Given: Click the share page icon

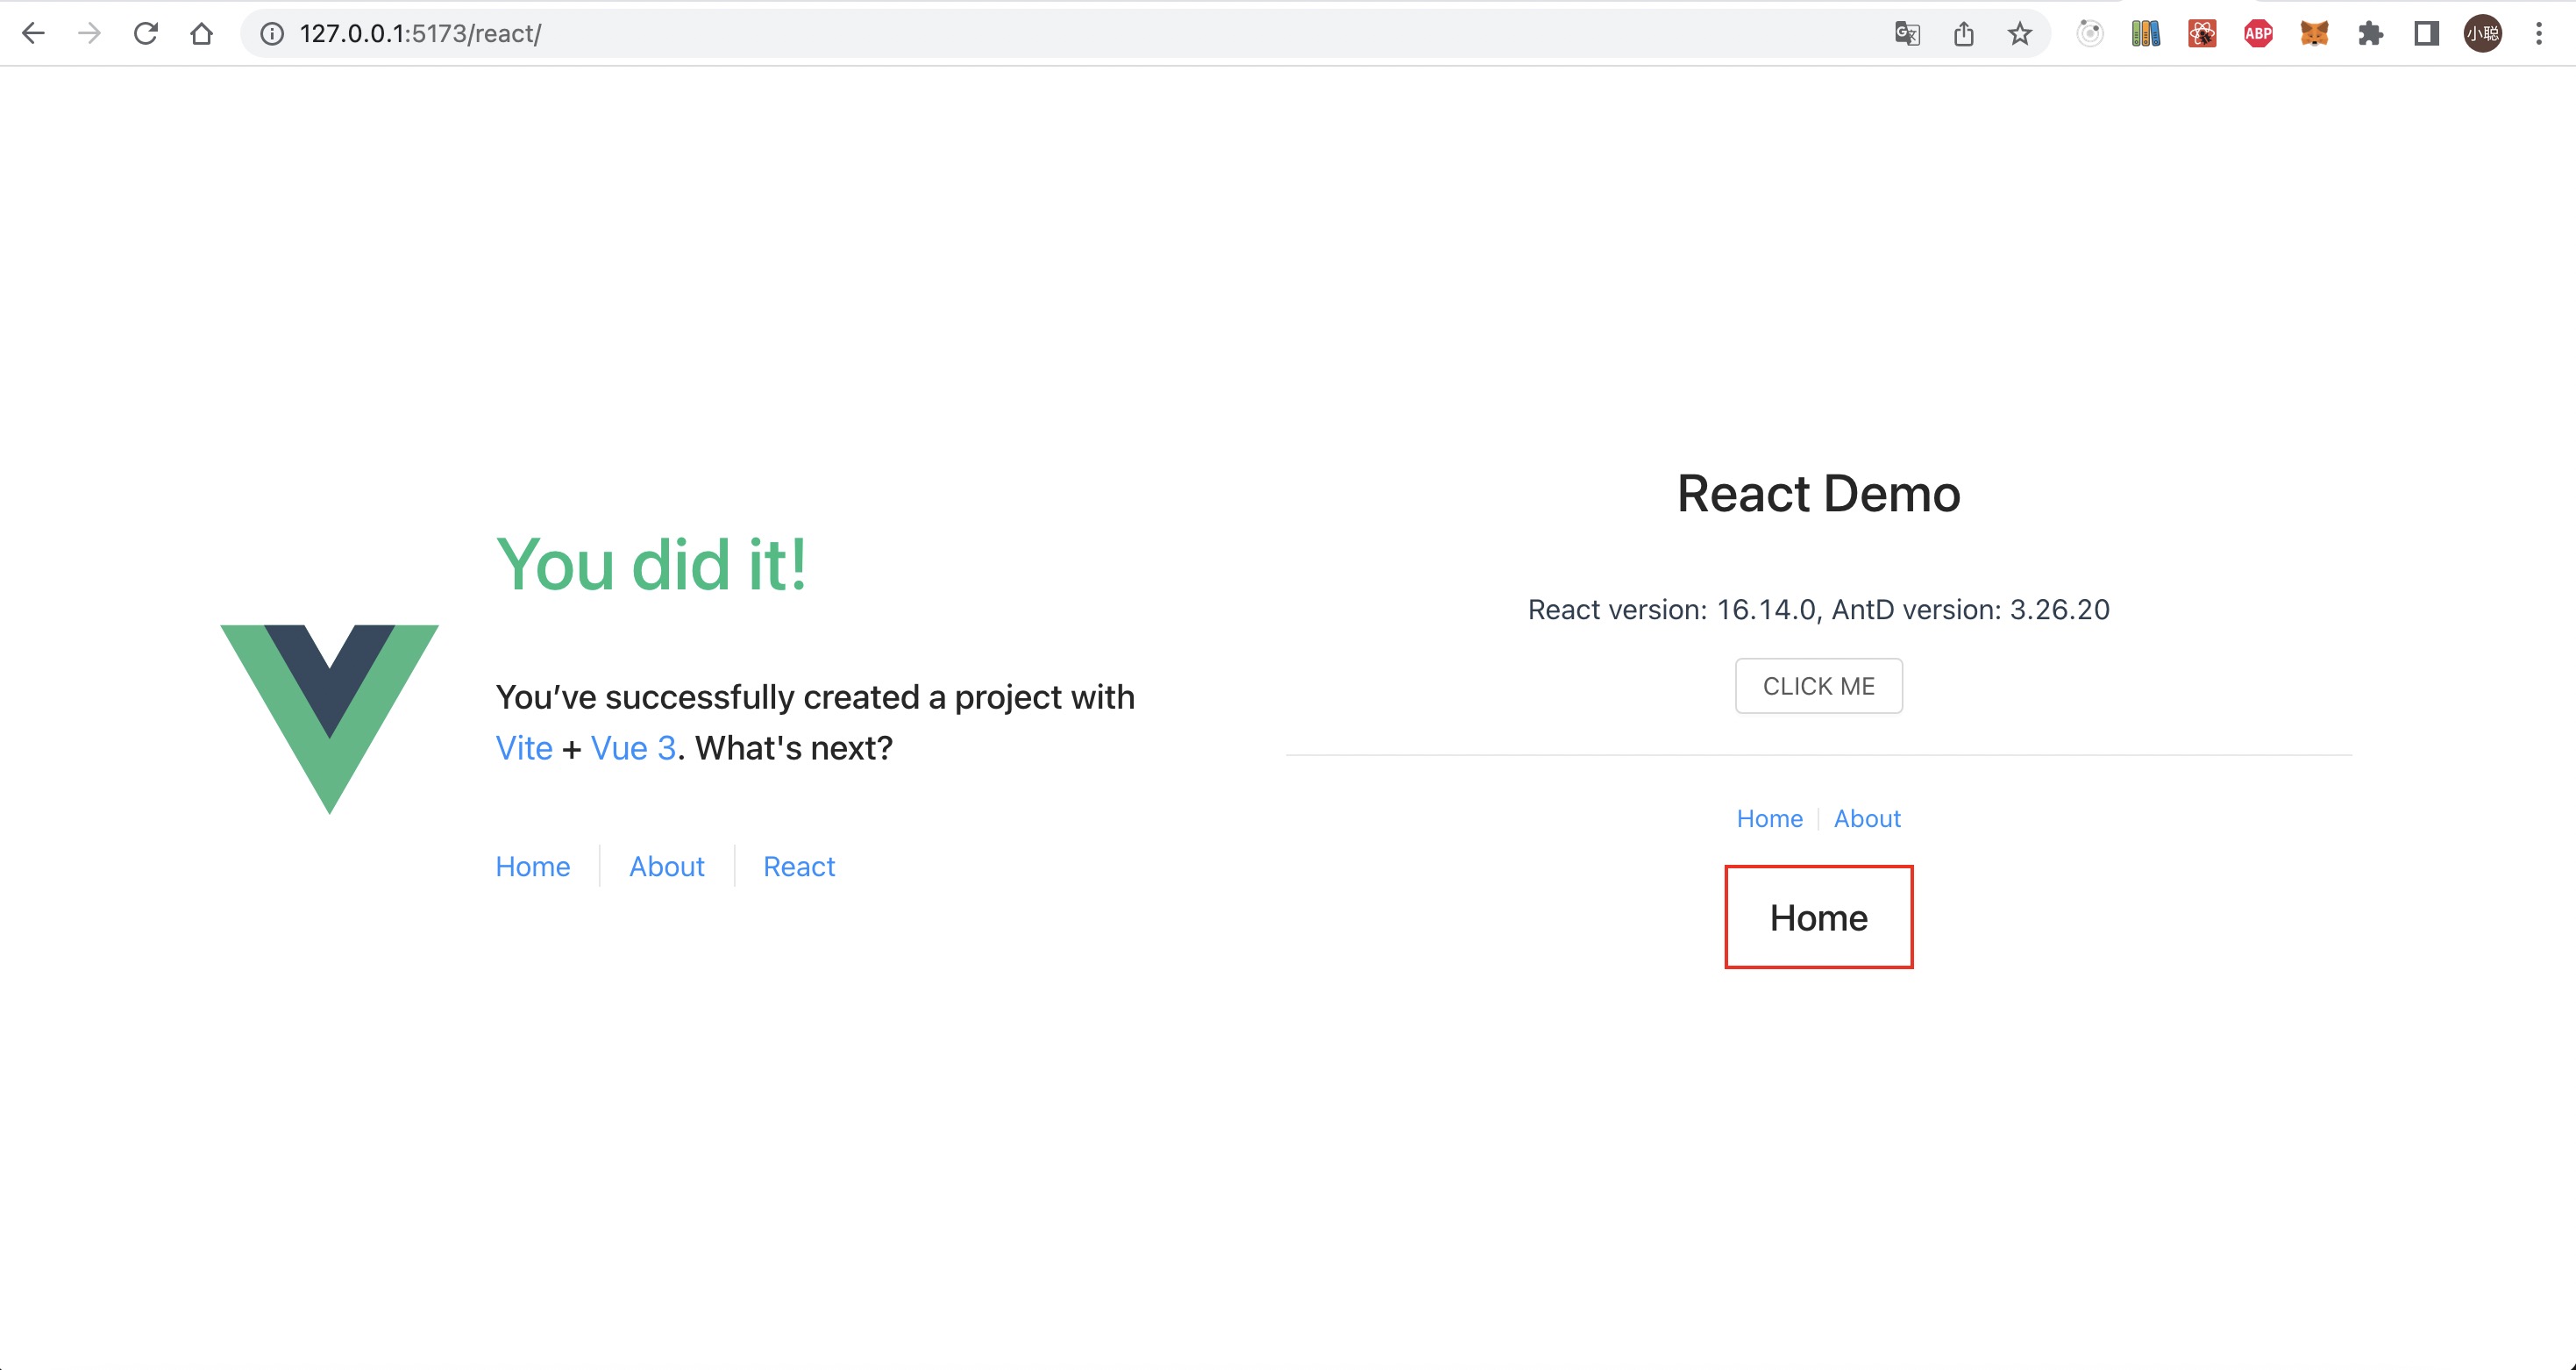Looking at the screenshot, I should point(1963,34).
